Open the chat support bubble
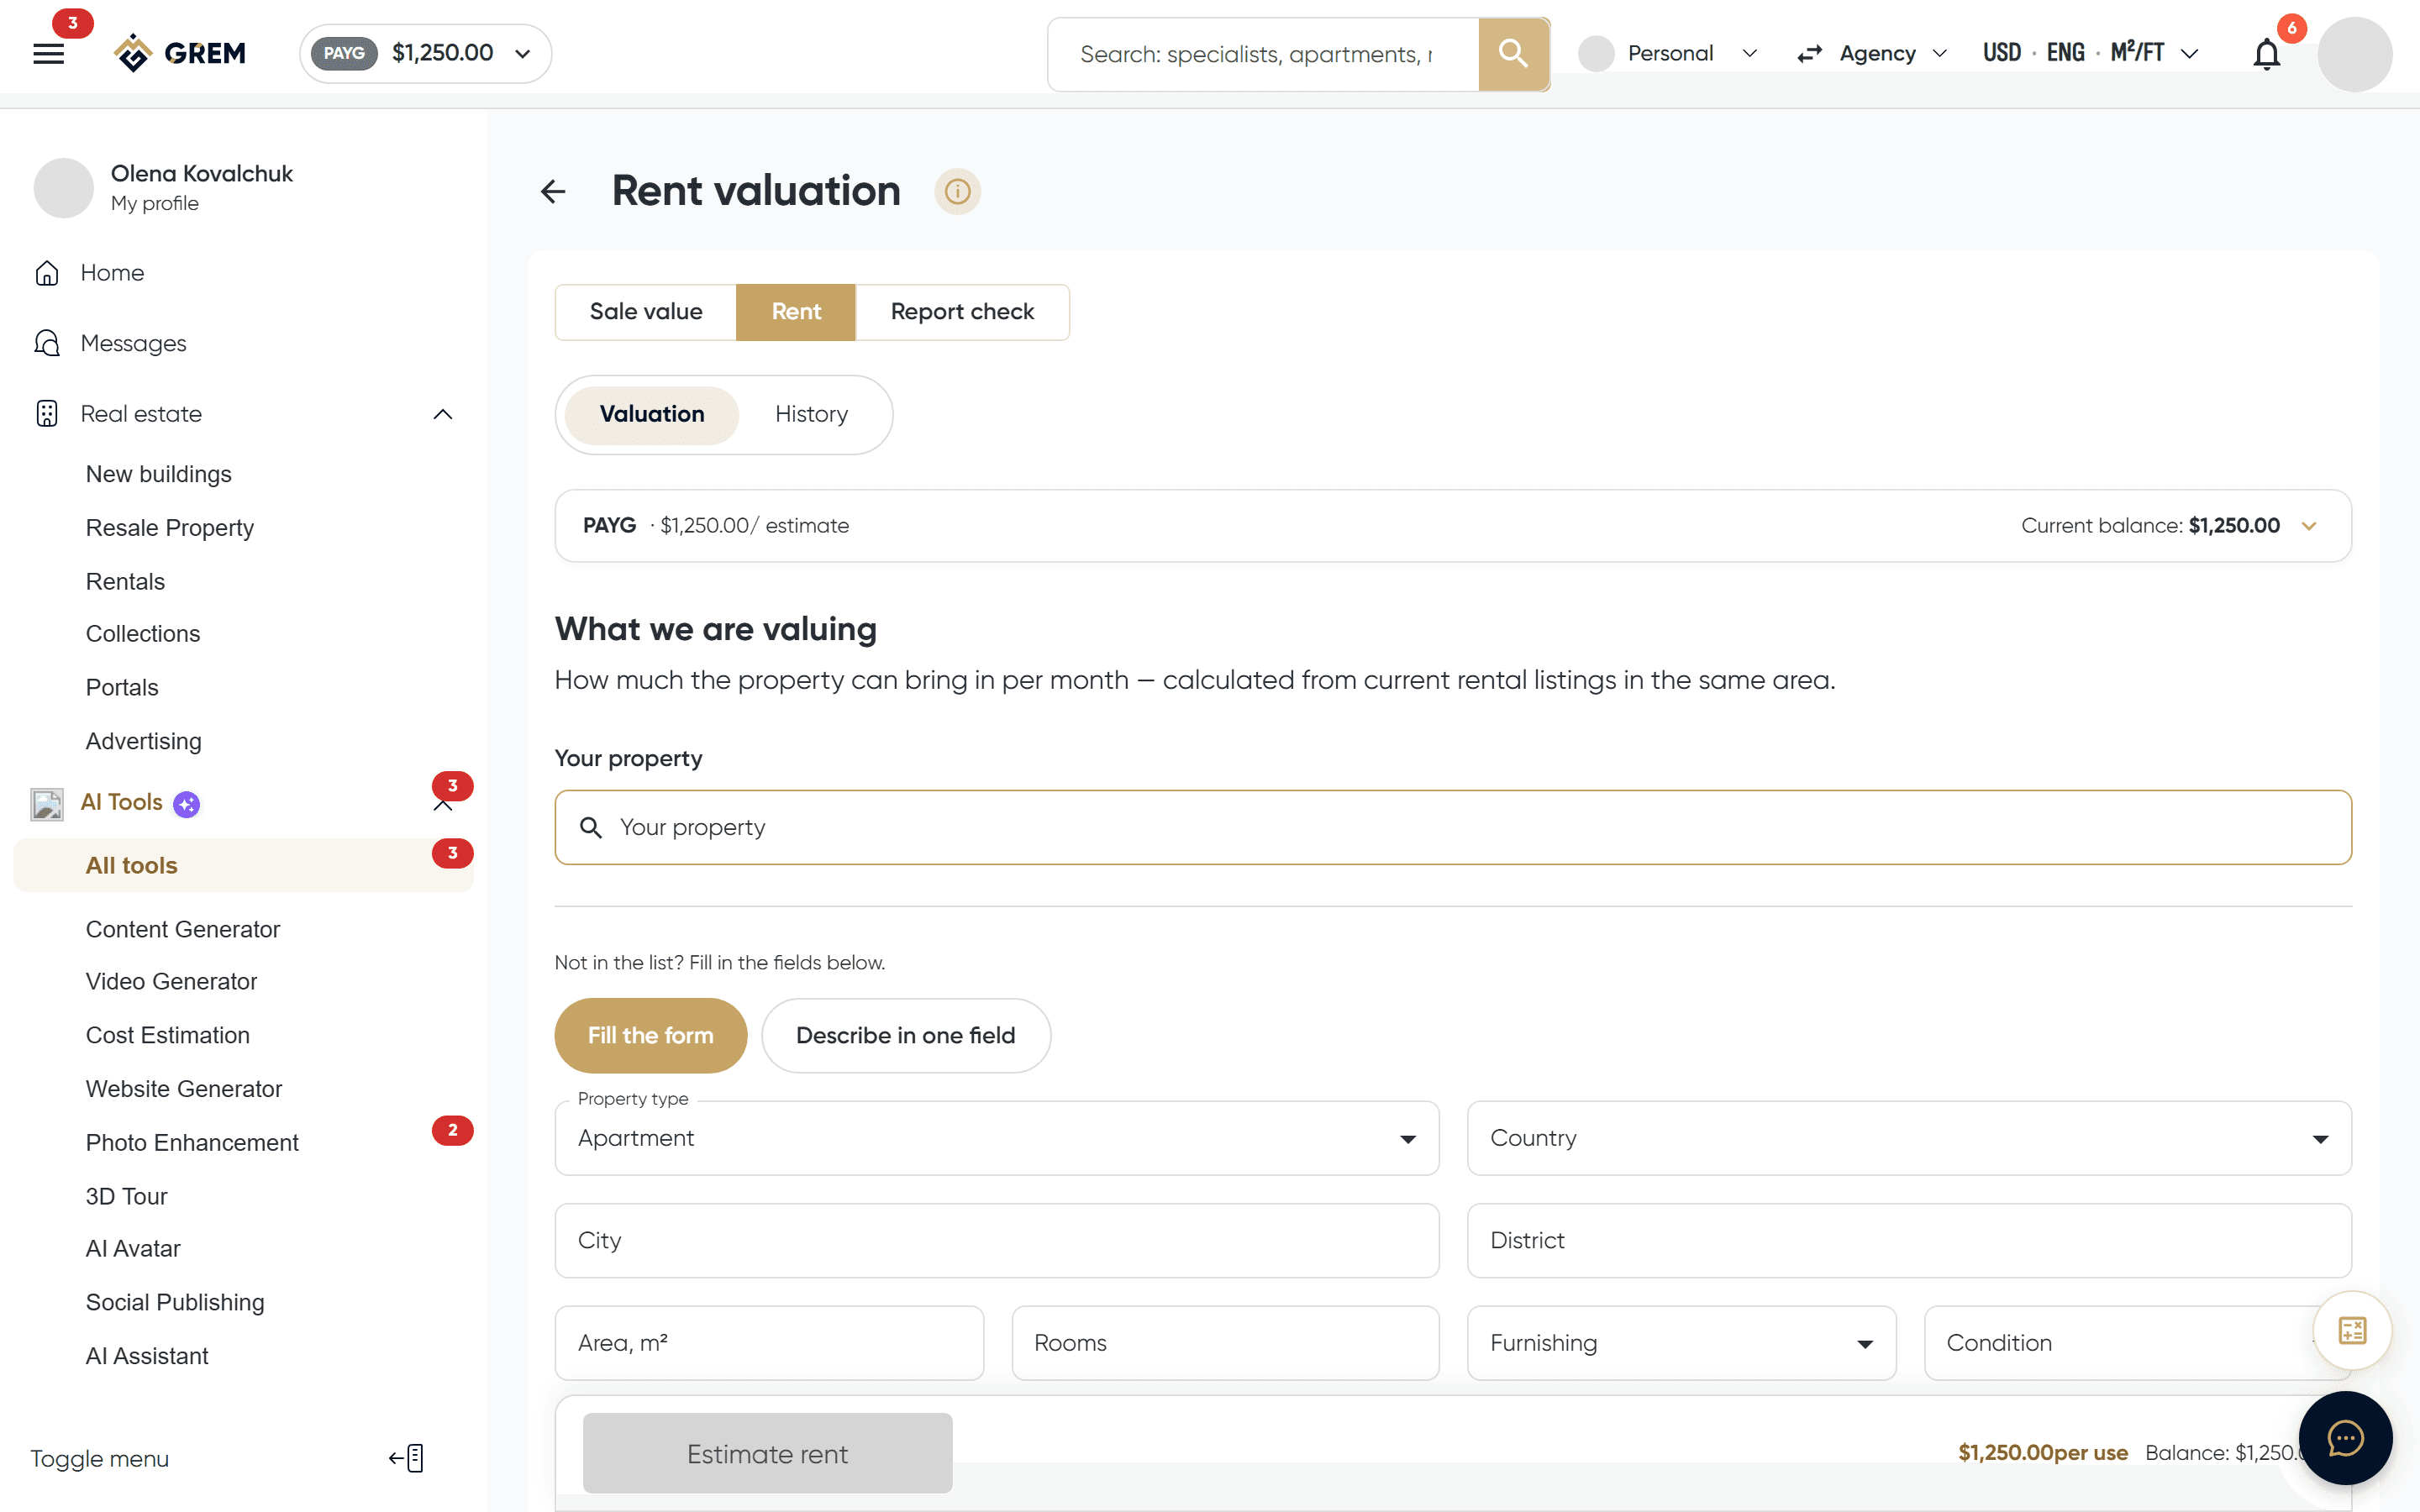Viewport: 2420px width, 1512px height. click(x=2345, y=1438)
